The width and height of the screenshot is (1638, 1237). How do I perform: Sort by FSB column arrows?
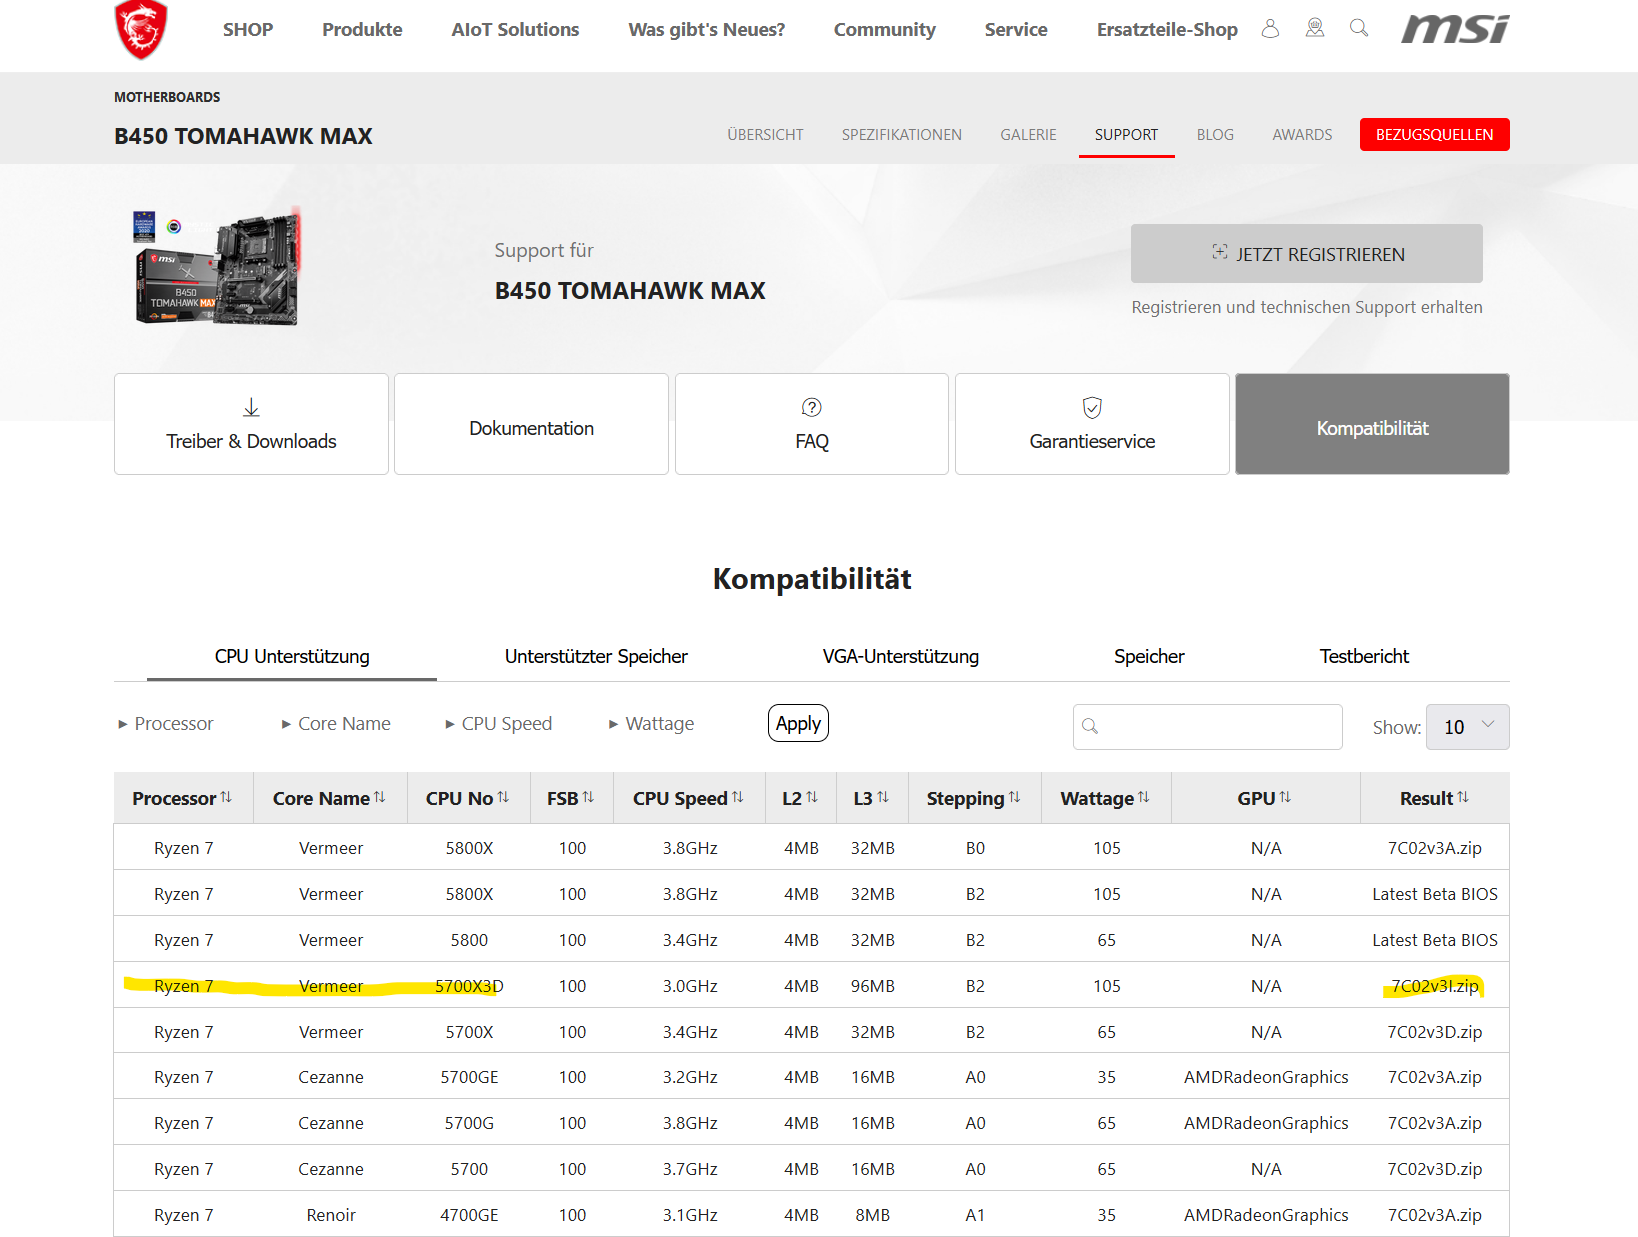coord(588,797)
